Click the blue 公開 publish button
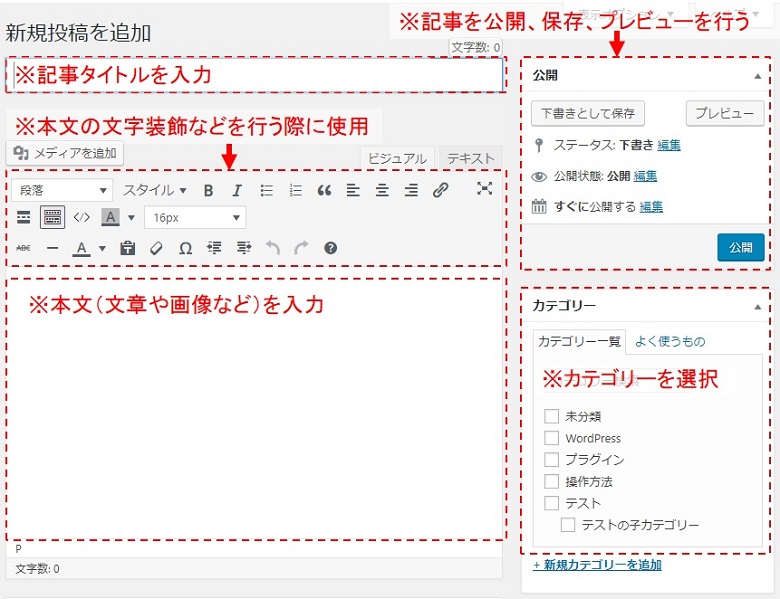This screenshot has height=599, width=780. (740, 247)
